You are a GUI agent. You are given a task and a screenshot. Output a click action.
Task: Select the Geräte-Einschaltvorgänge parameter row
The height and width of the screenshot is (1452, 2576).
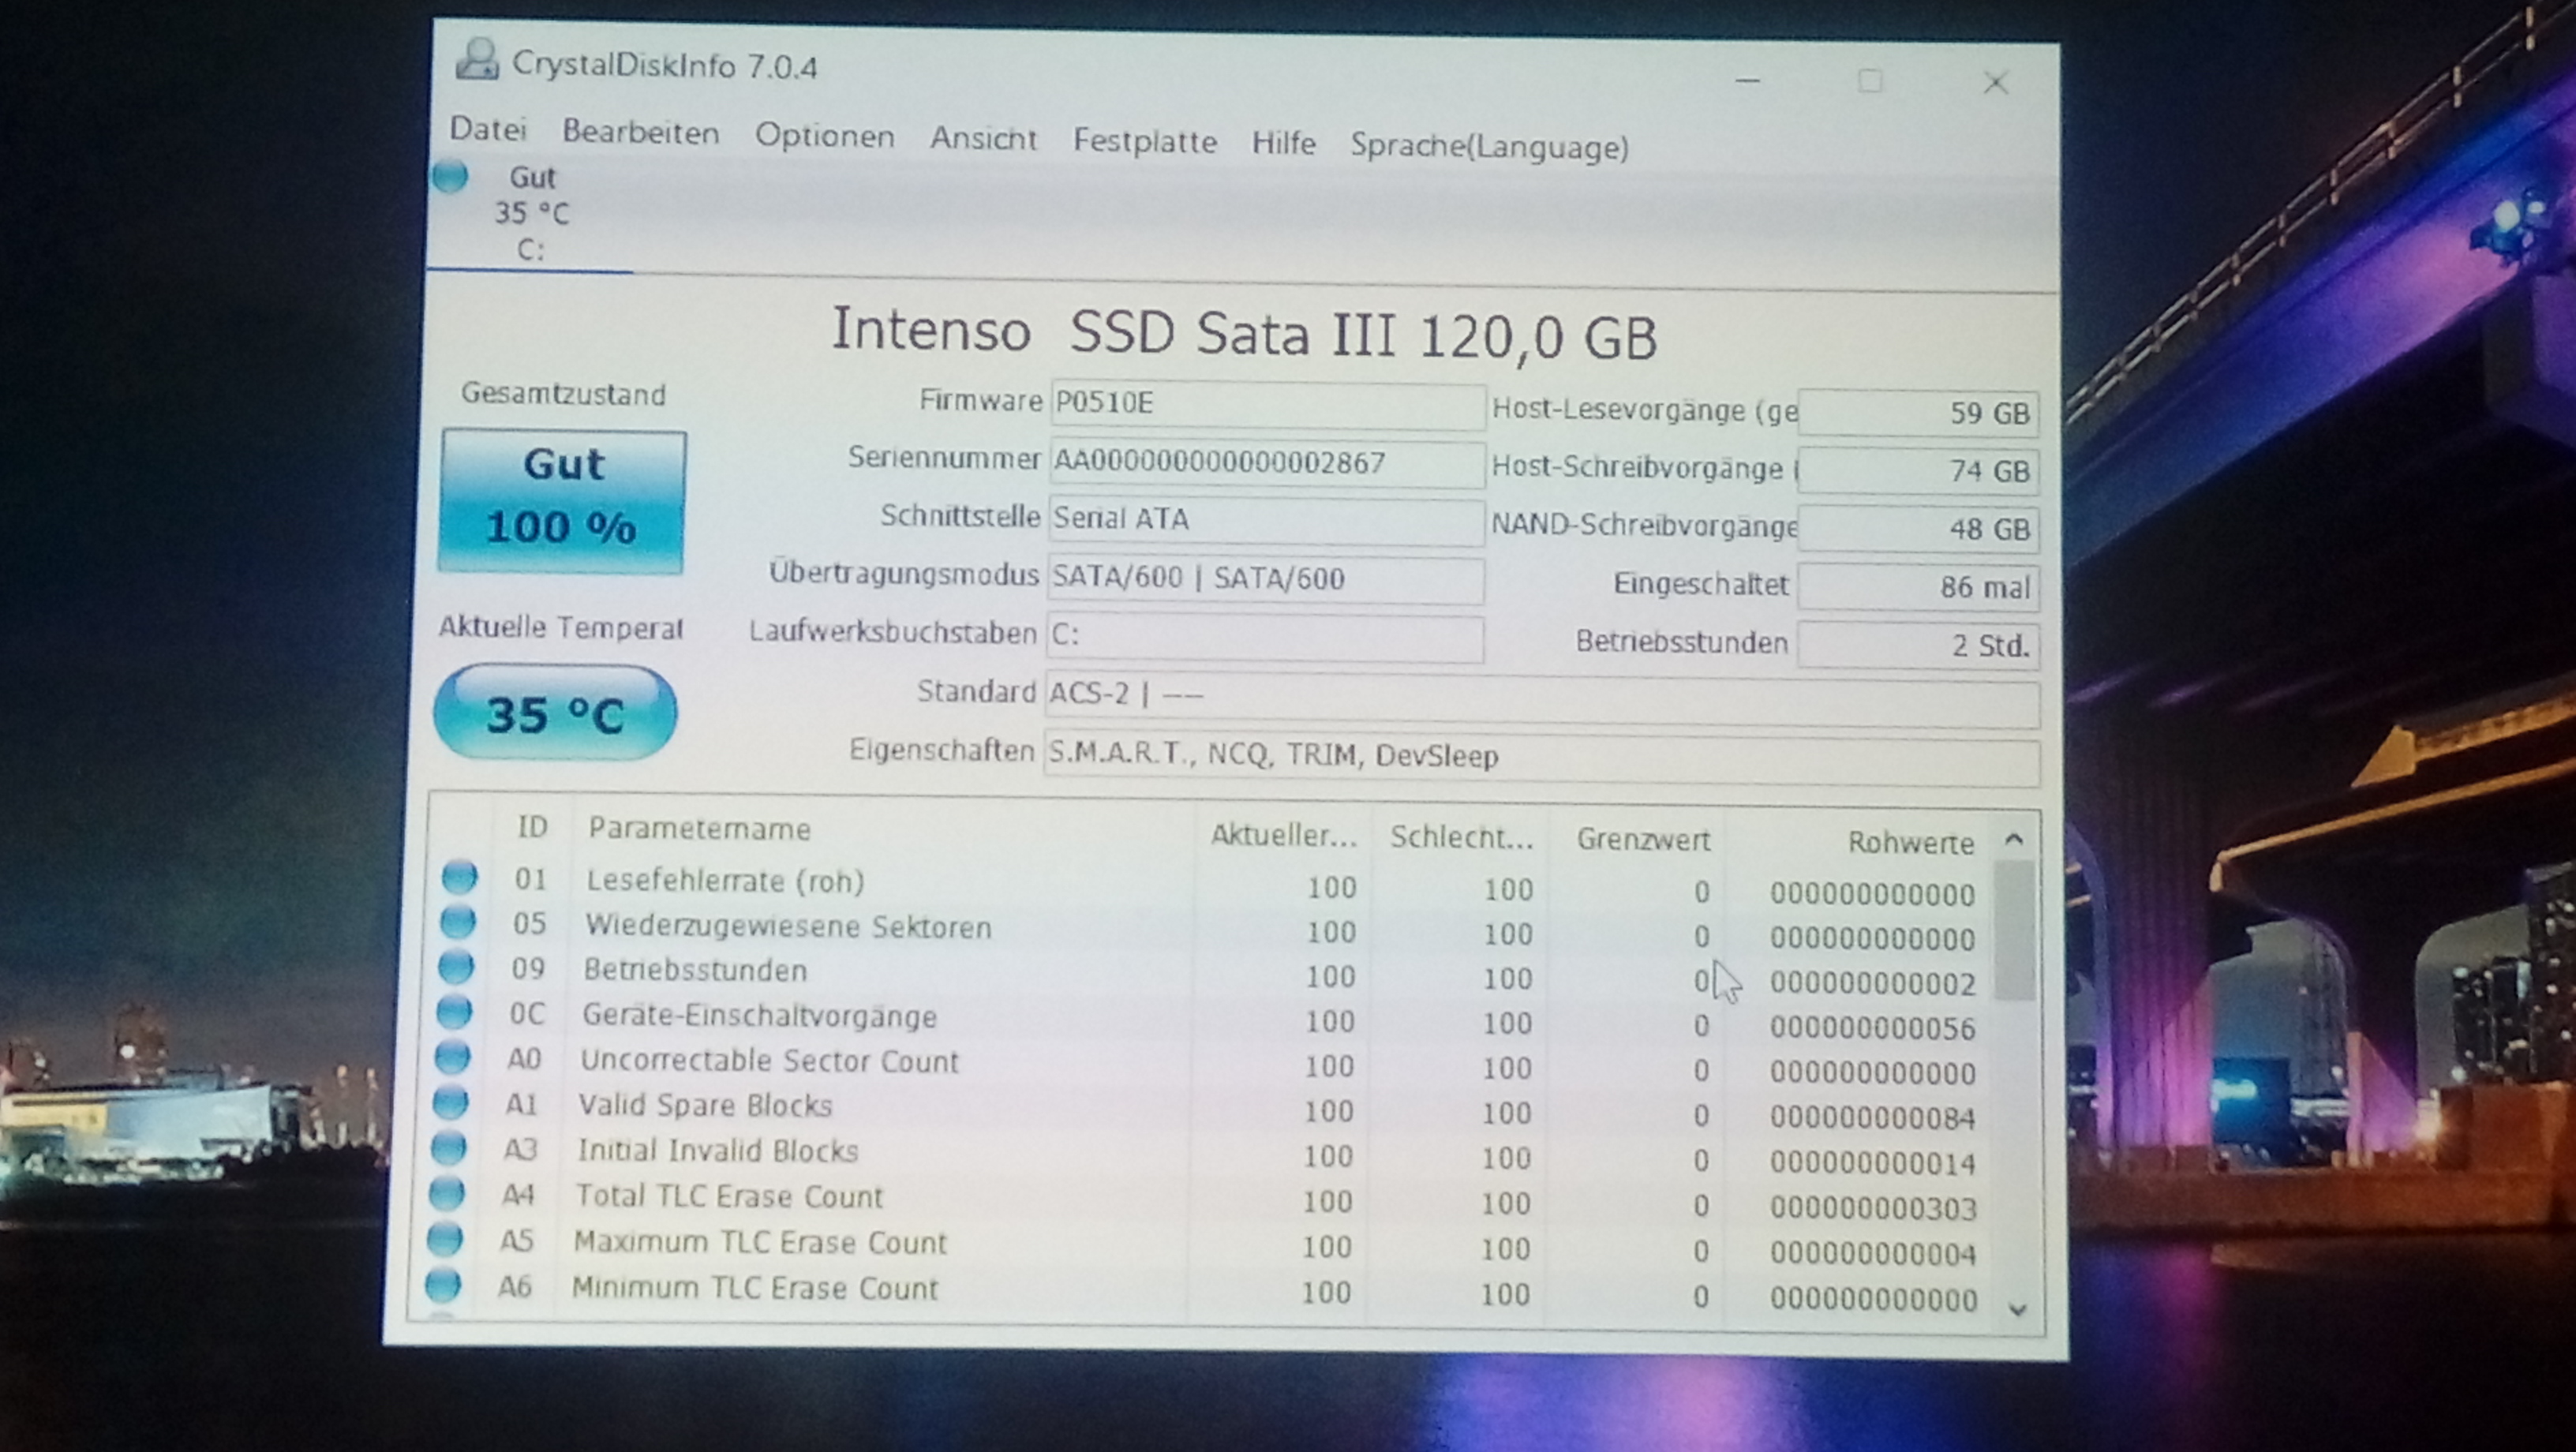click(x=760, y=1016)
